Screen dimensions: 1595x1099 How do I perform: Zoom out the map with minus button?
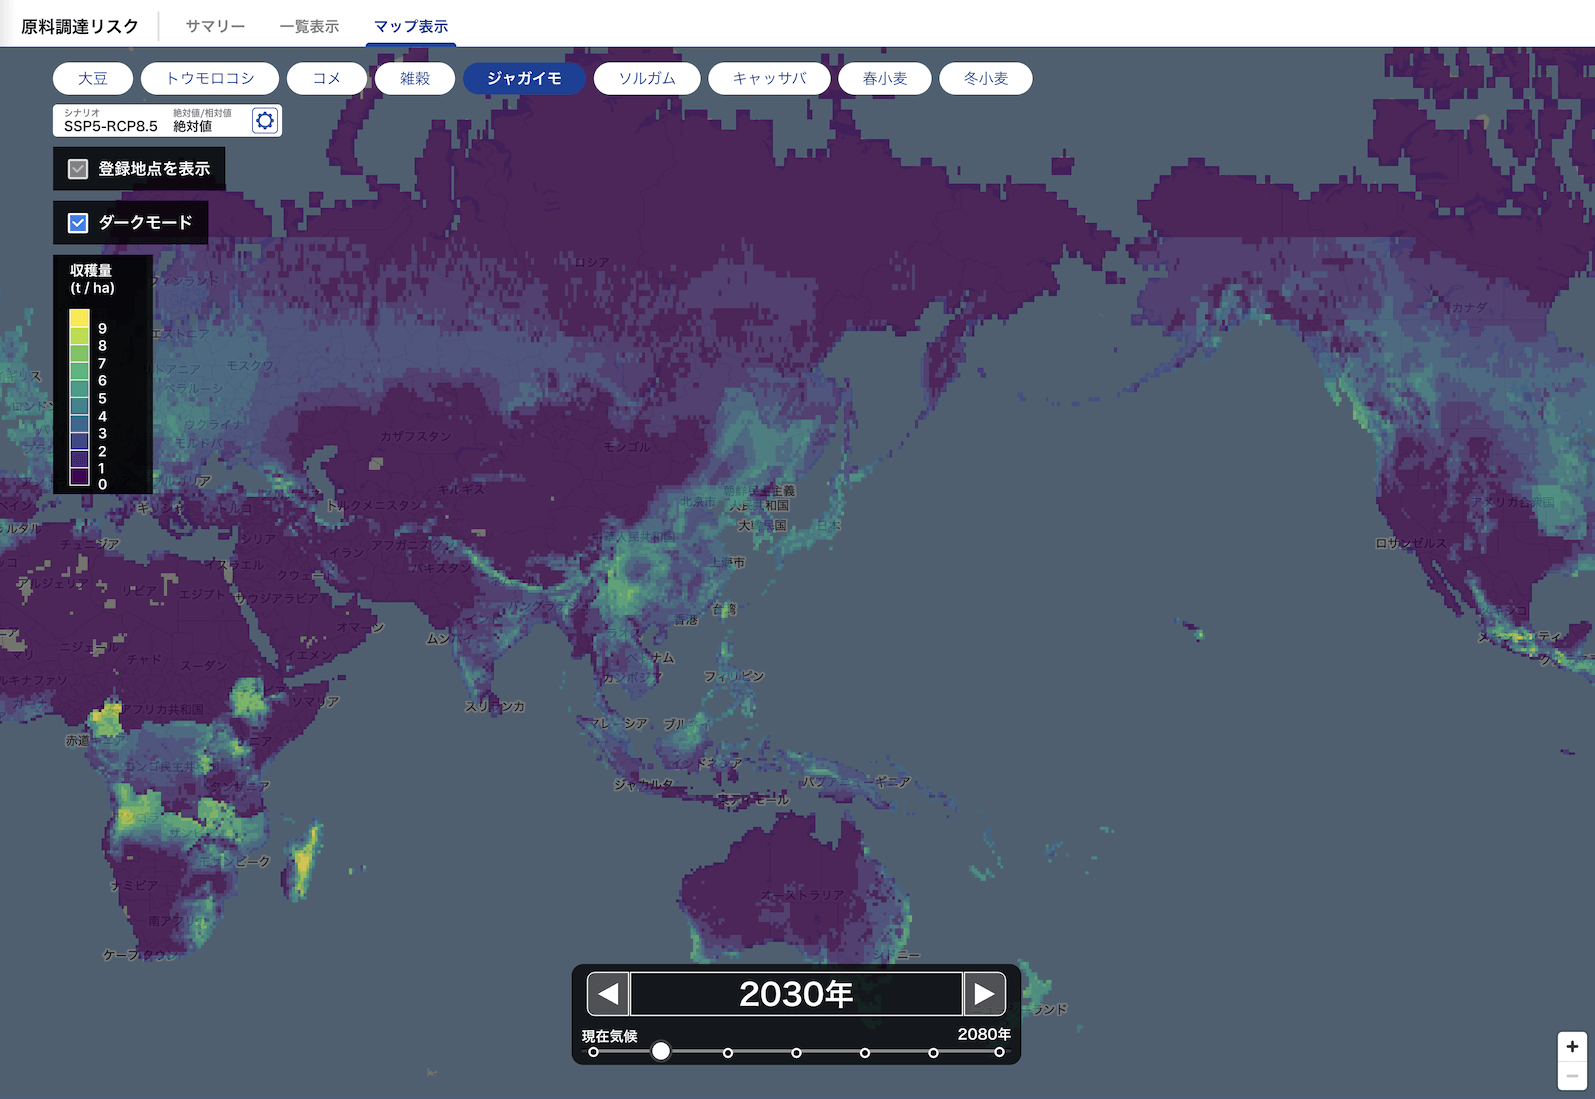tap(1572, 1076)
